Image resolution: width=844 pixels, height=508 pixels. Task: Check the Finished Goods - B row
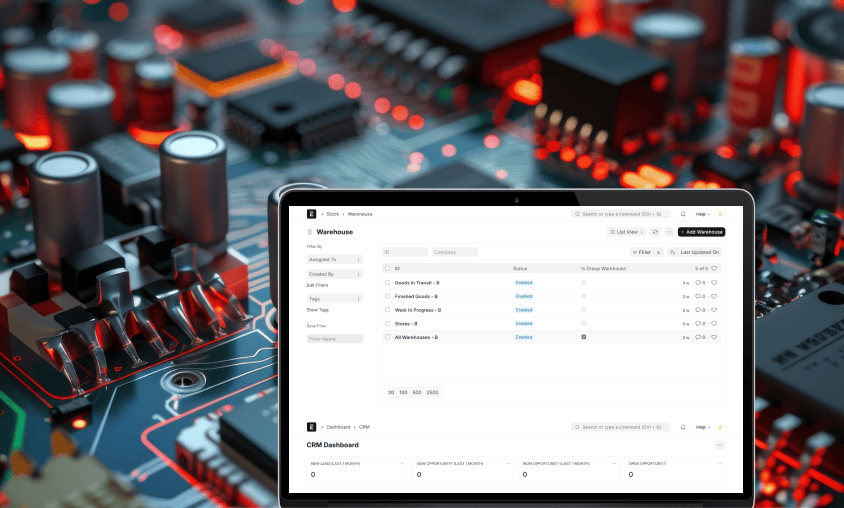coord(388,297)
